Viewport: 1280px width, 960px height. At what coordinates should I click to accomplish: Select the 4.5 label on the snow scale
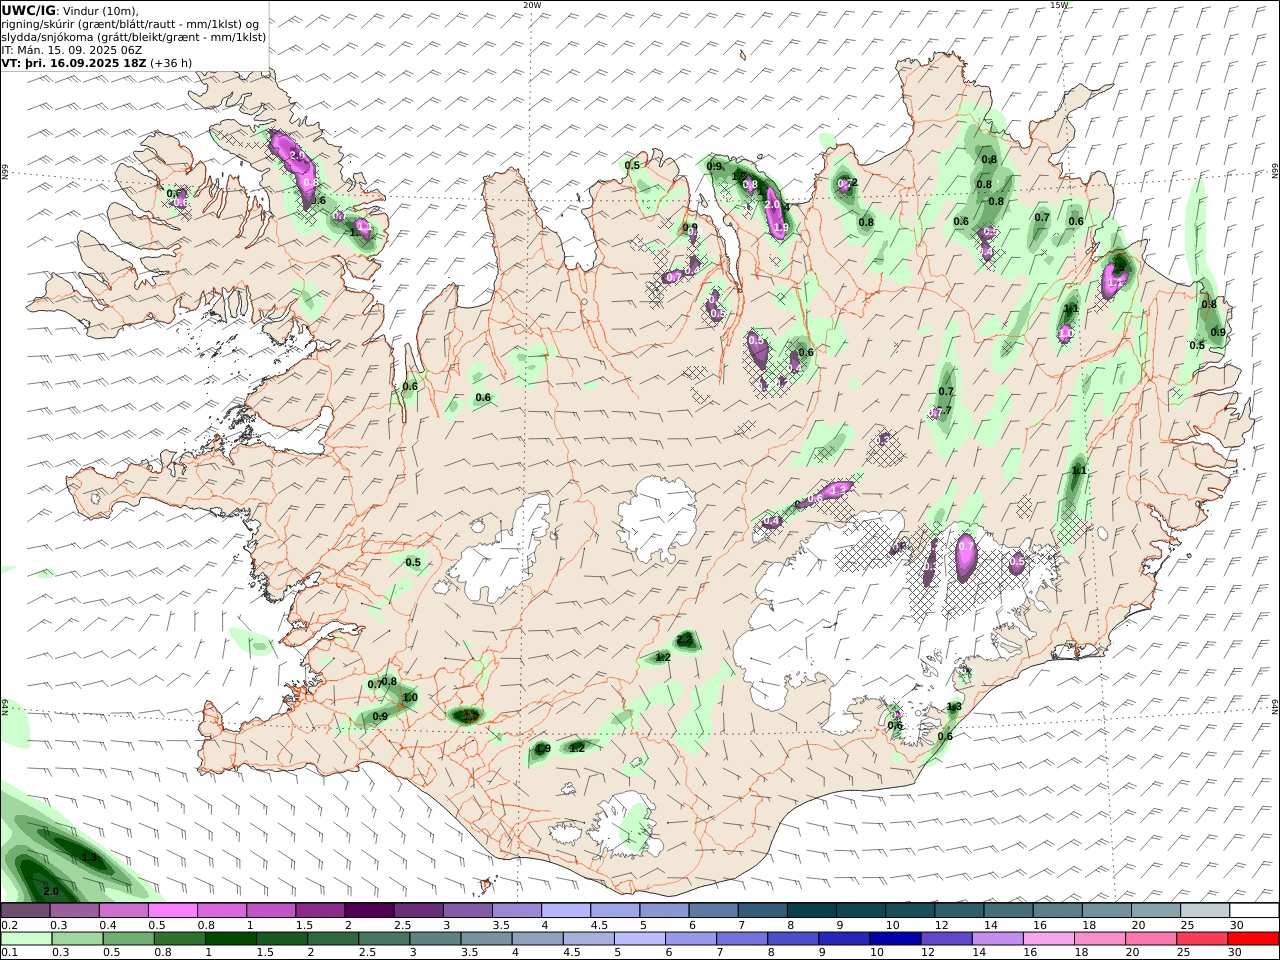(600, 925)
